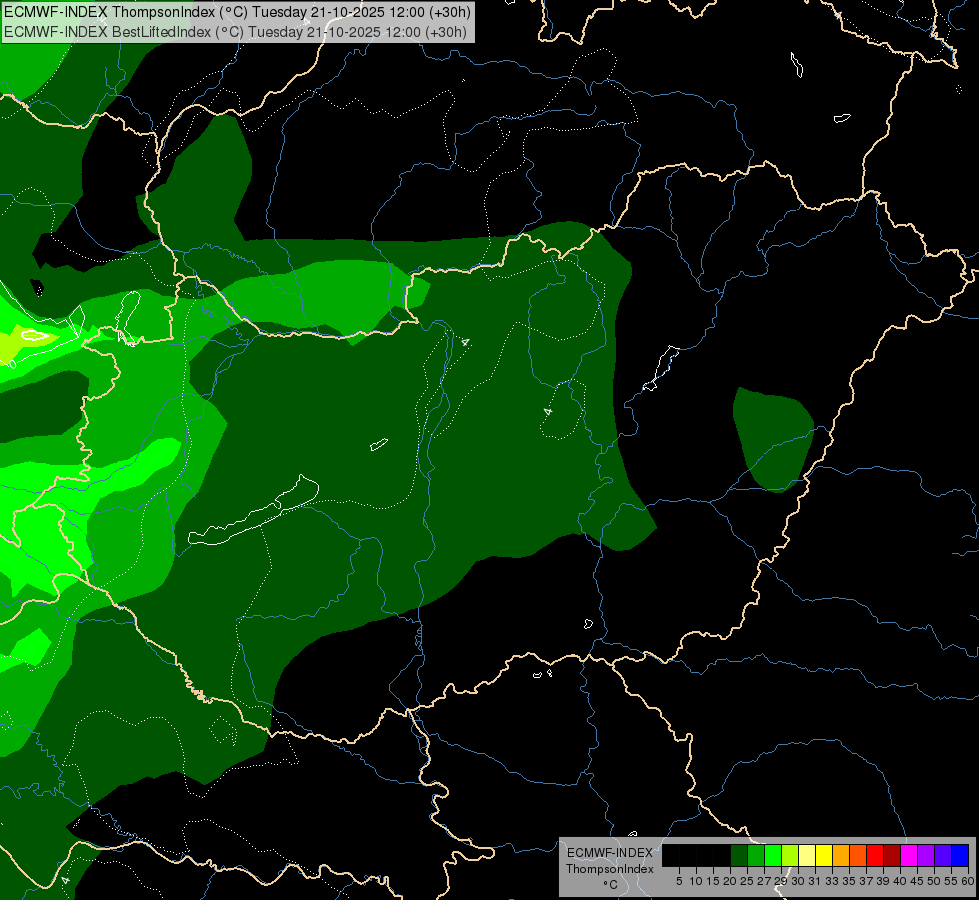Click the '°C' unit label in legend
The width and height of the screenshot is (979, 900).
610,884
